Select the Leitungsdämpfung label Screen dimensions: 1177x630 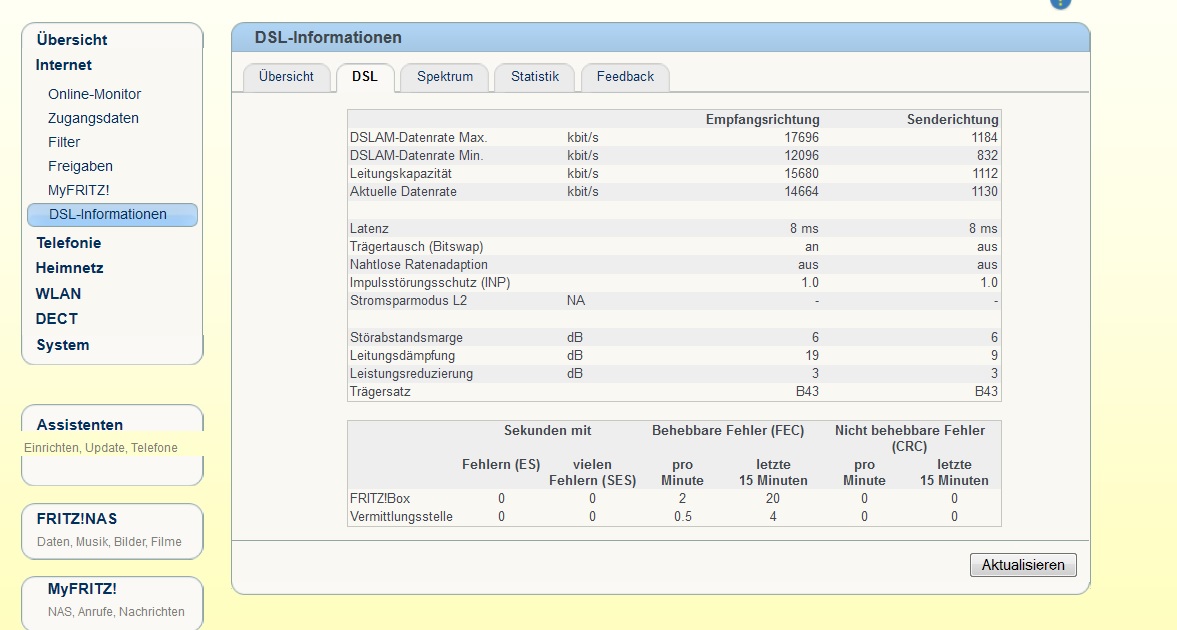pyautogui.click(x=402, y=355)
